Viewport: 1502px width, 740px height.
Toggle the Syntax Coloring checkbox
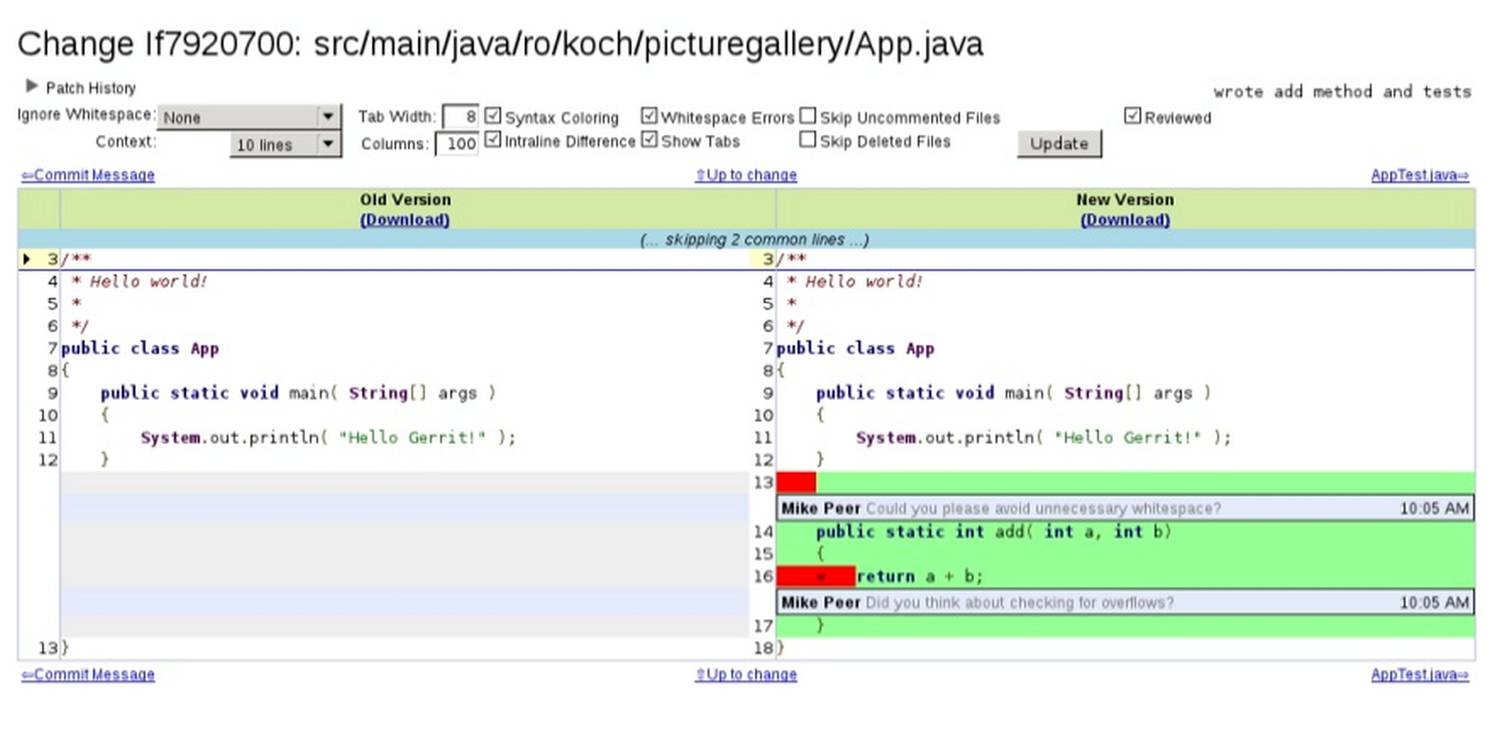tap(492, 116)
